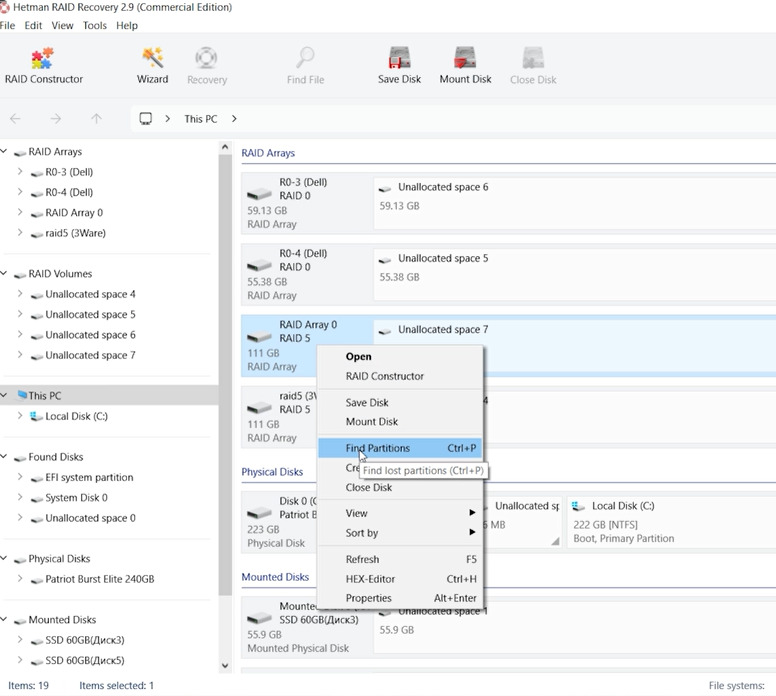Image resolution: width=776 pixels, height=696 pixels.
Task: Open the File menu
Action: coord(7,25)
